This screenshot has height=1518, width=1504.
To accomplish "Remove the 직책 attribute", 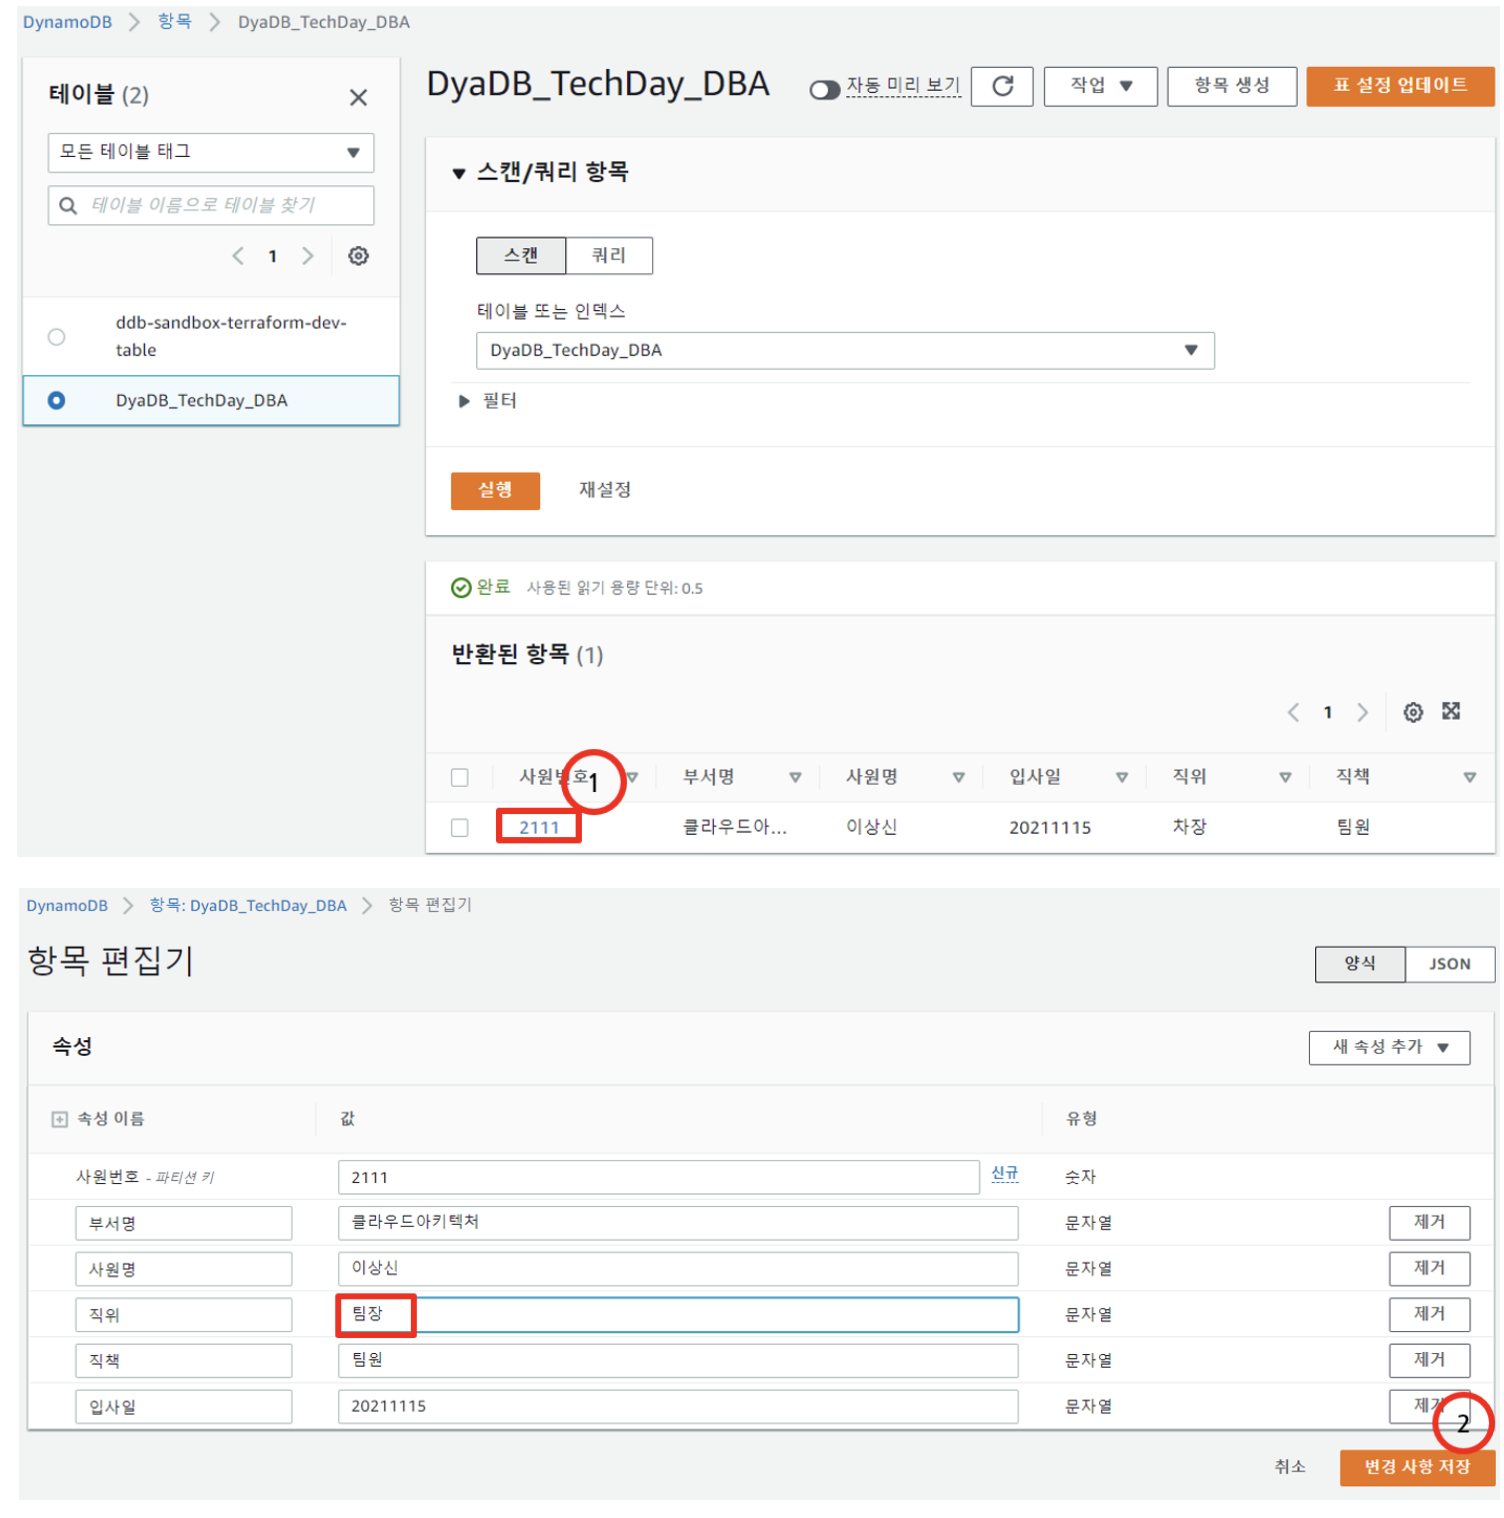I will pos(1429,1360).
